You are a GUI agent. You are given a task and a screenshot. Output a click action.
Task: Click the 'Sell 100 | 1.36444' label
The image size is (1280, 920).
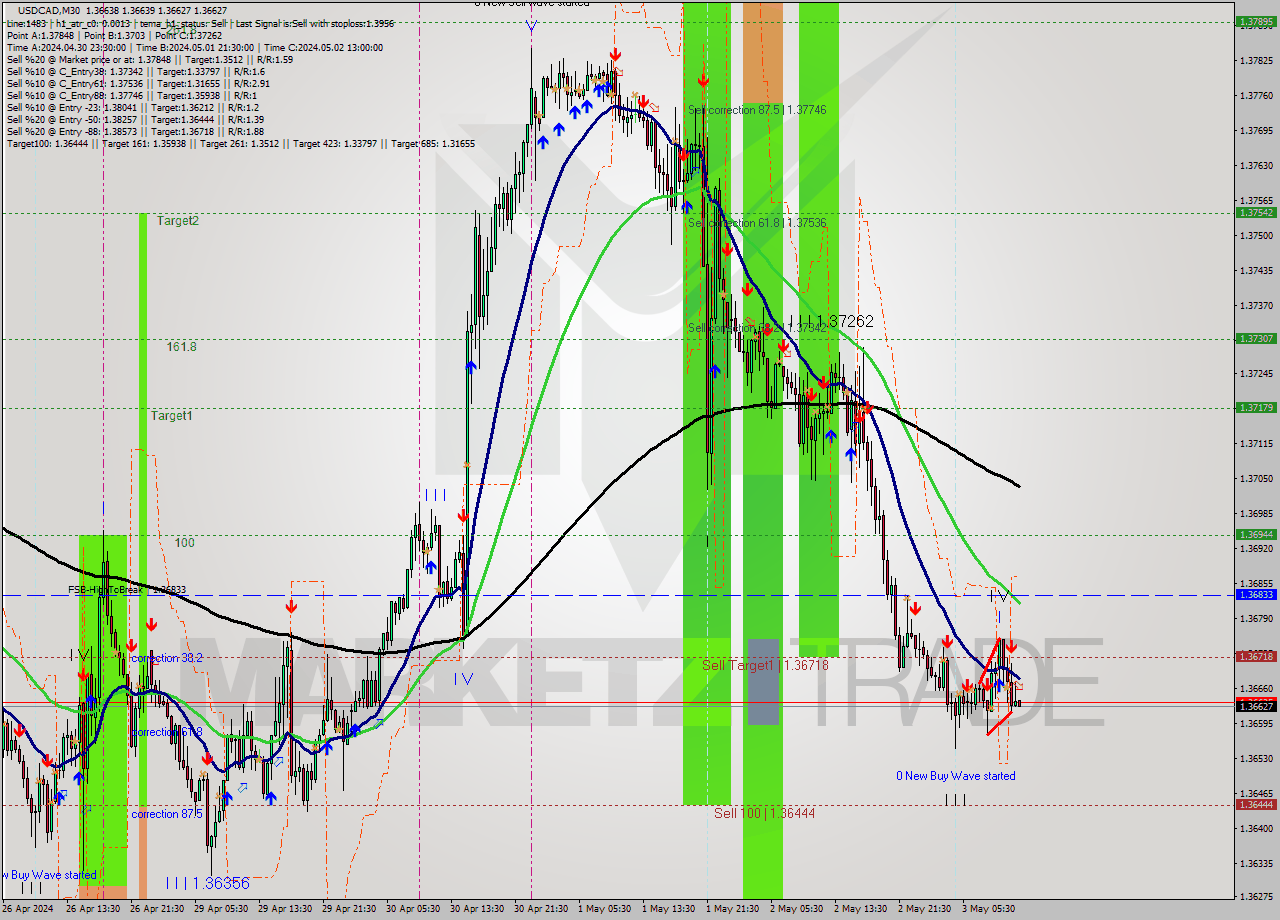click(762, 812)
